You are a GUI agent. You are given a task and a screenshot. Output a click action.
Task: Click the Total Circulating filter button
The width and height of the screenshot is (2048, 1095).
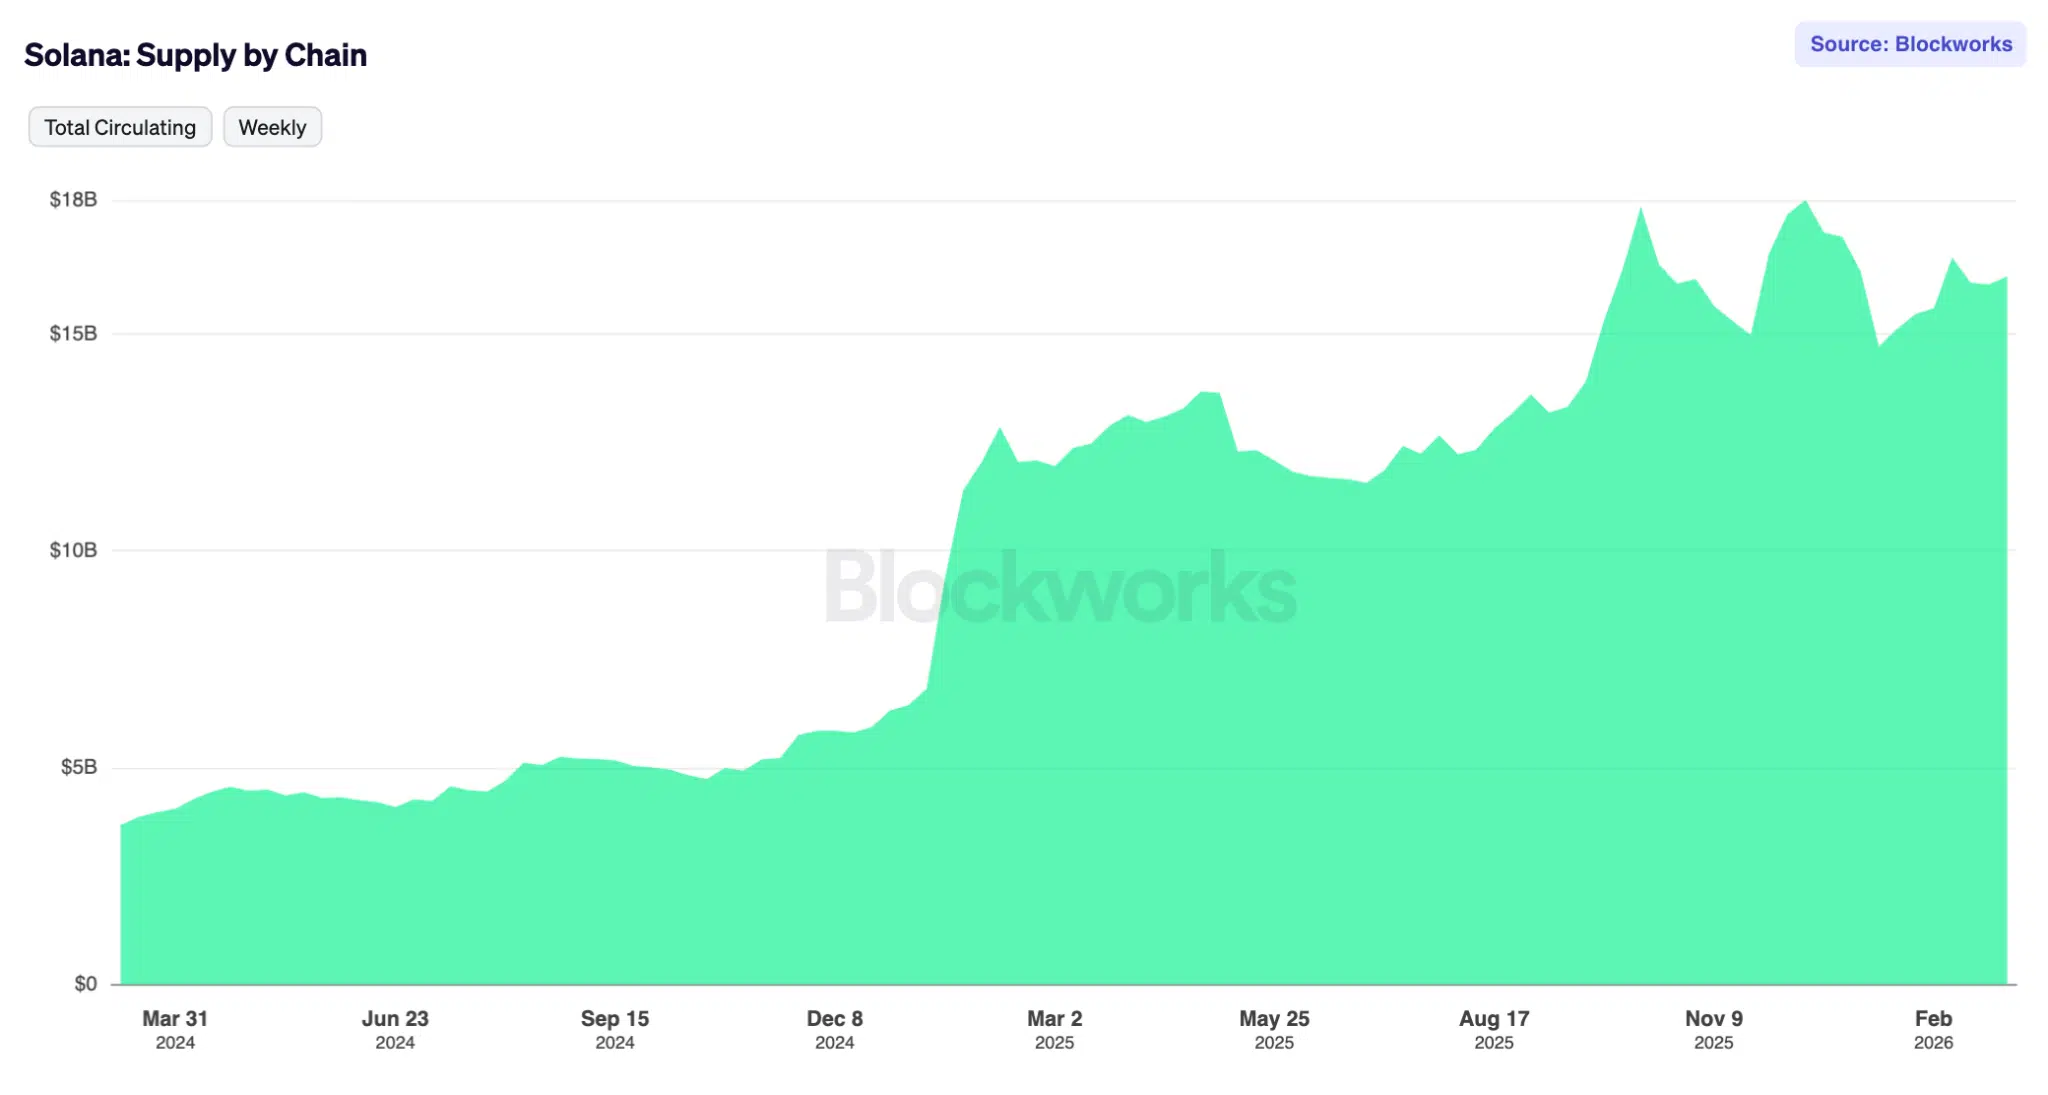(119, 127)
